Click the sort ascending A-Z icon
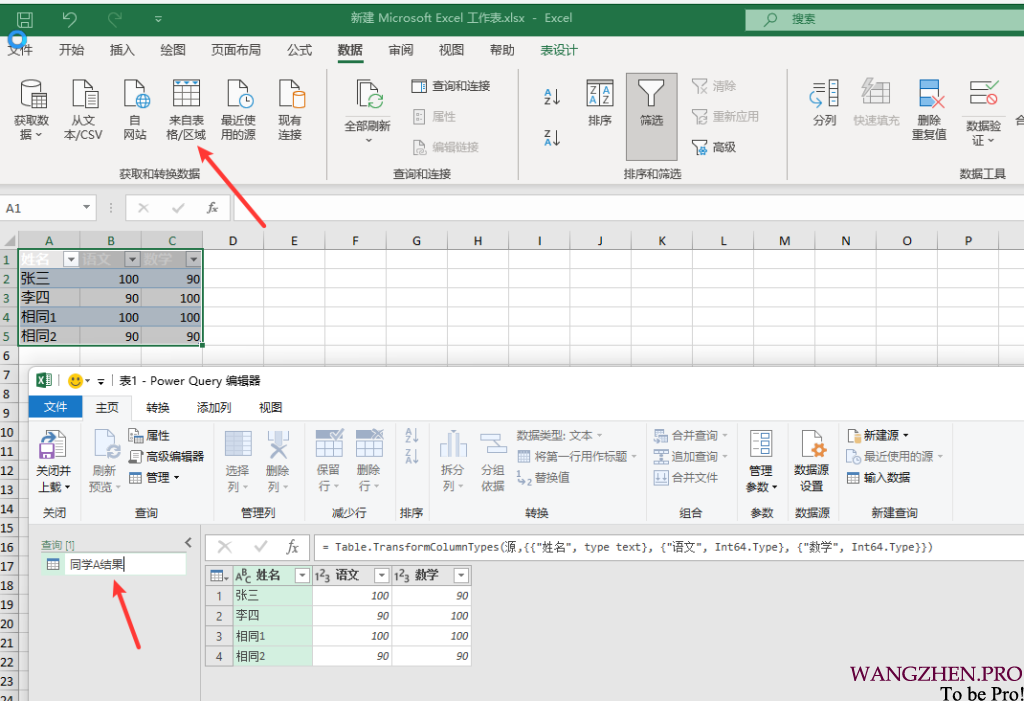The height and width of the screenshot is (701, 1024). (552, 97)
